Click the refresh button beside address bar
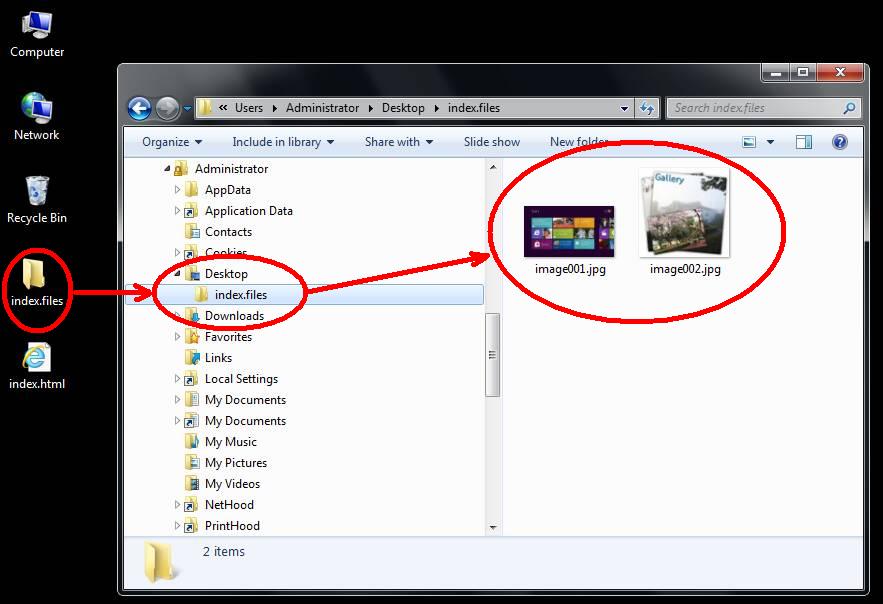Image resolution: width=883 pixels, height=604 pixels. click(647, 108)
